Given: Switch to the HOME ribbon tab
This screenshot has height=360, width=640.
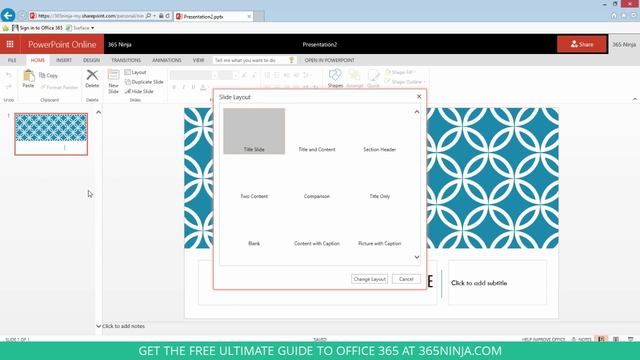Looking at the screenshot, I should 38,60.
